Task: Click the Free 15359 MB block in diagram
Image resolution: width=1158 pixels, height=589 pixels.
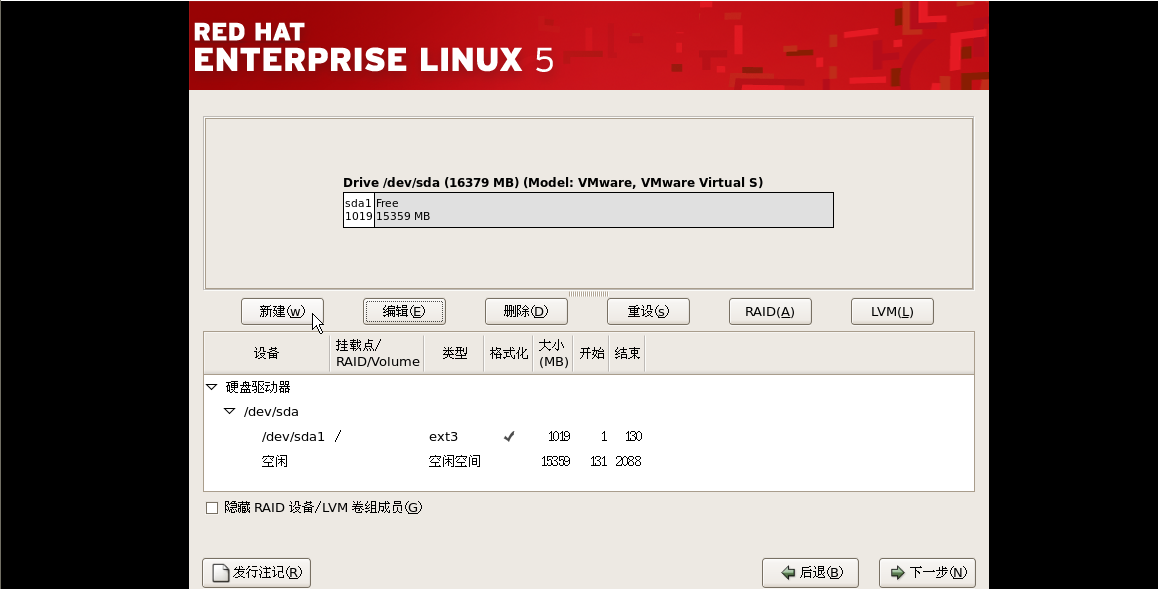Action: tap(603, 210)
